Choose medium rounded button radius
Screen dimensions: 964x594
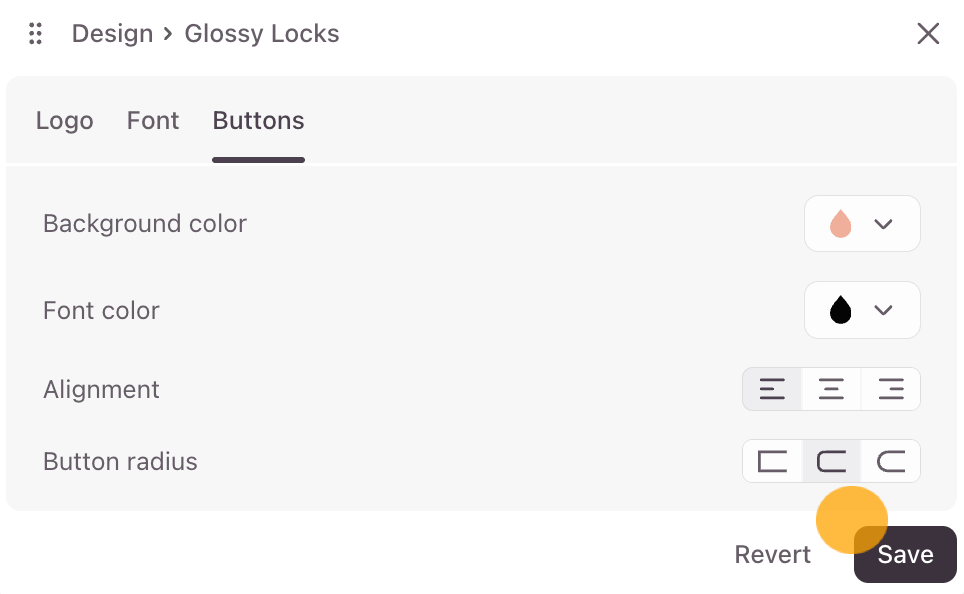(x=831, y=461)
